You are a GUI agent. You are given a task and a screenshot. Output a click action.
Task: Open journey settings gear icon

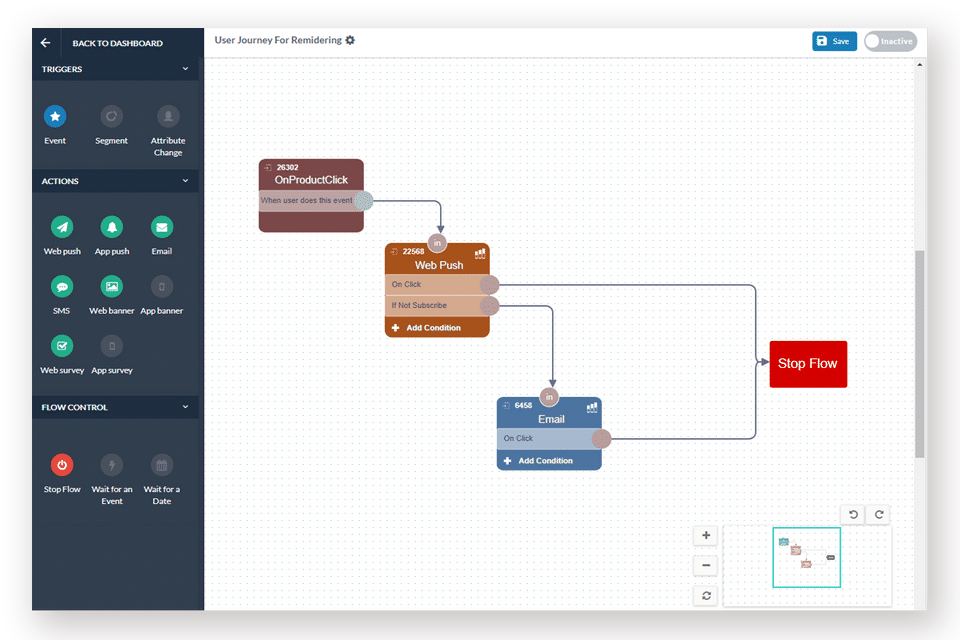click(350, 40)
